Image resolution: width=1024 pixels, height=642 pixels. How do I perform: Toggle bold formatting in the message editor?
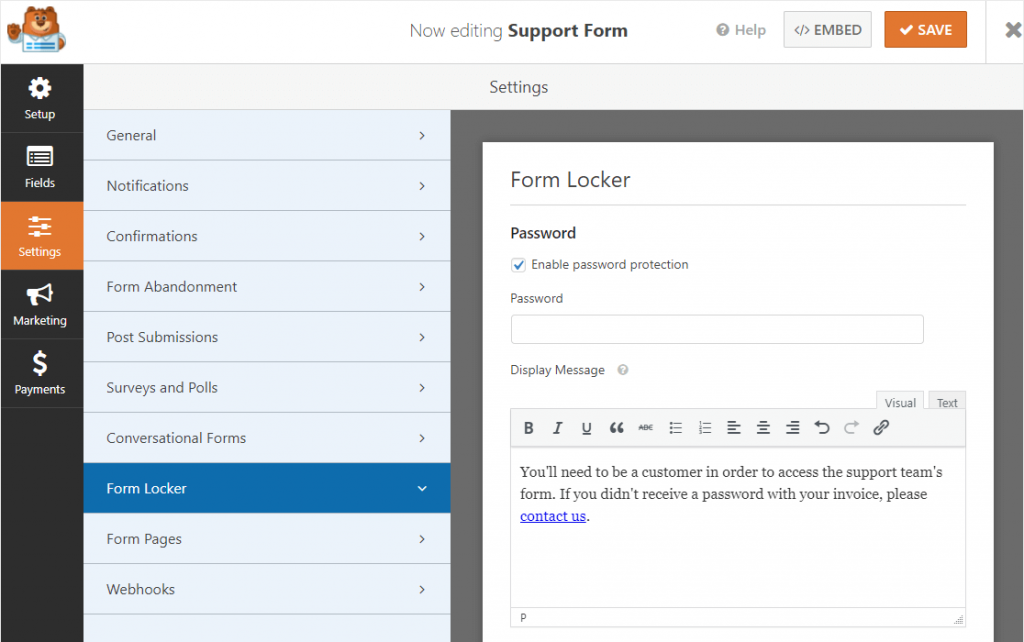[528, 427]
